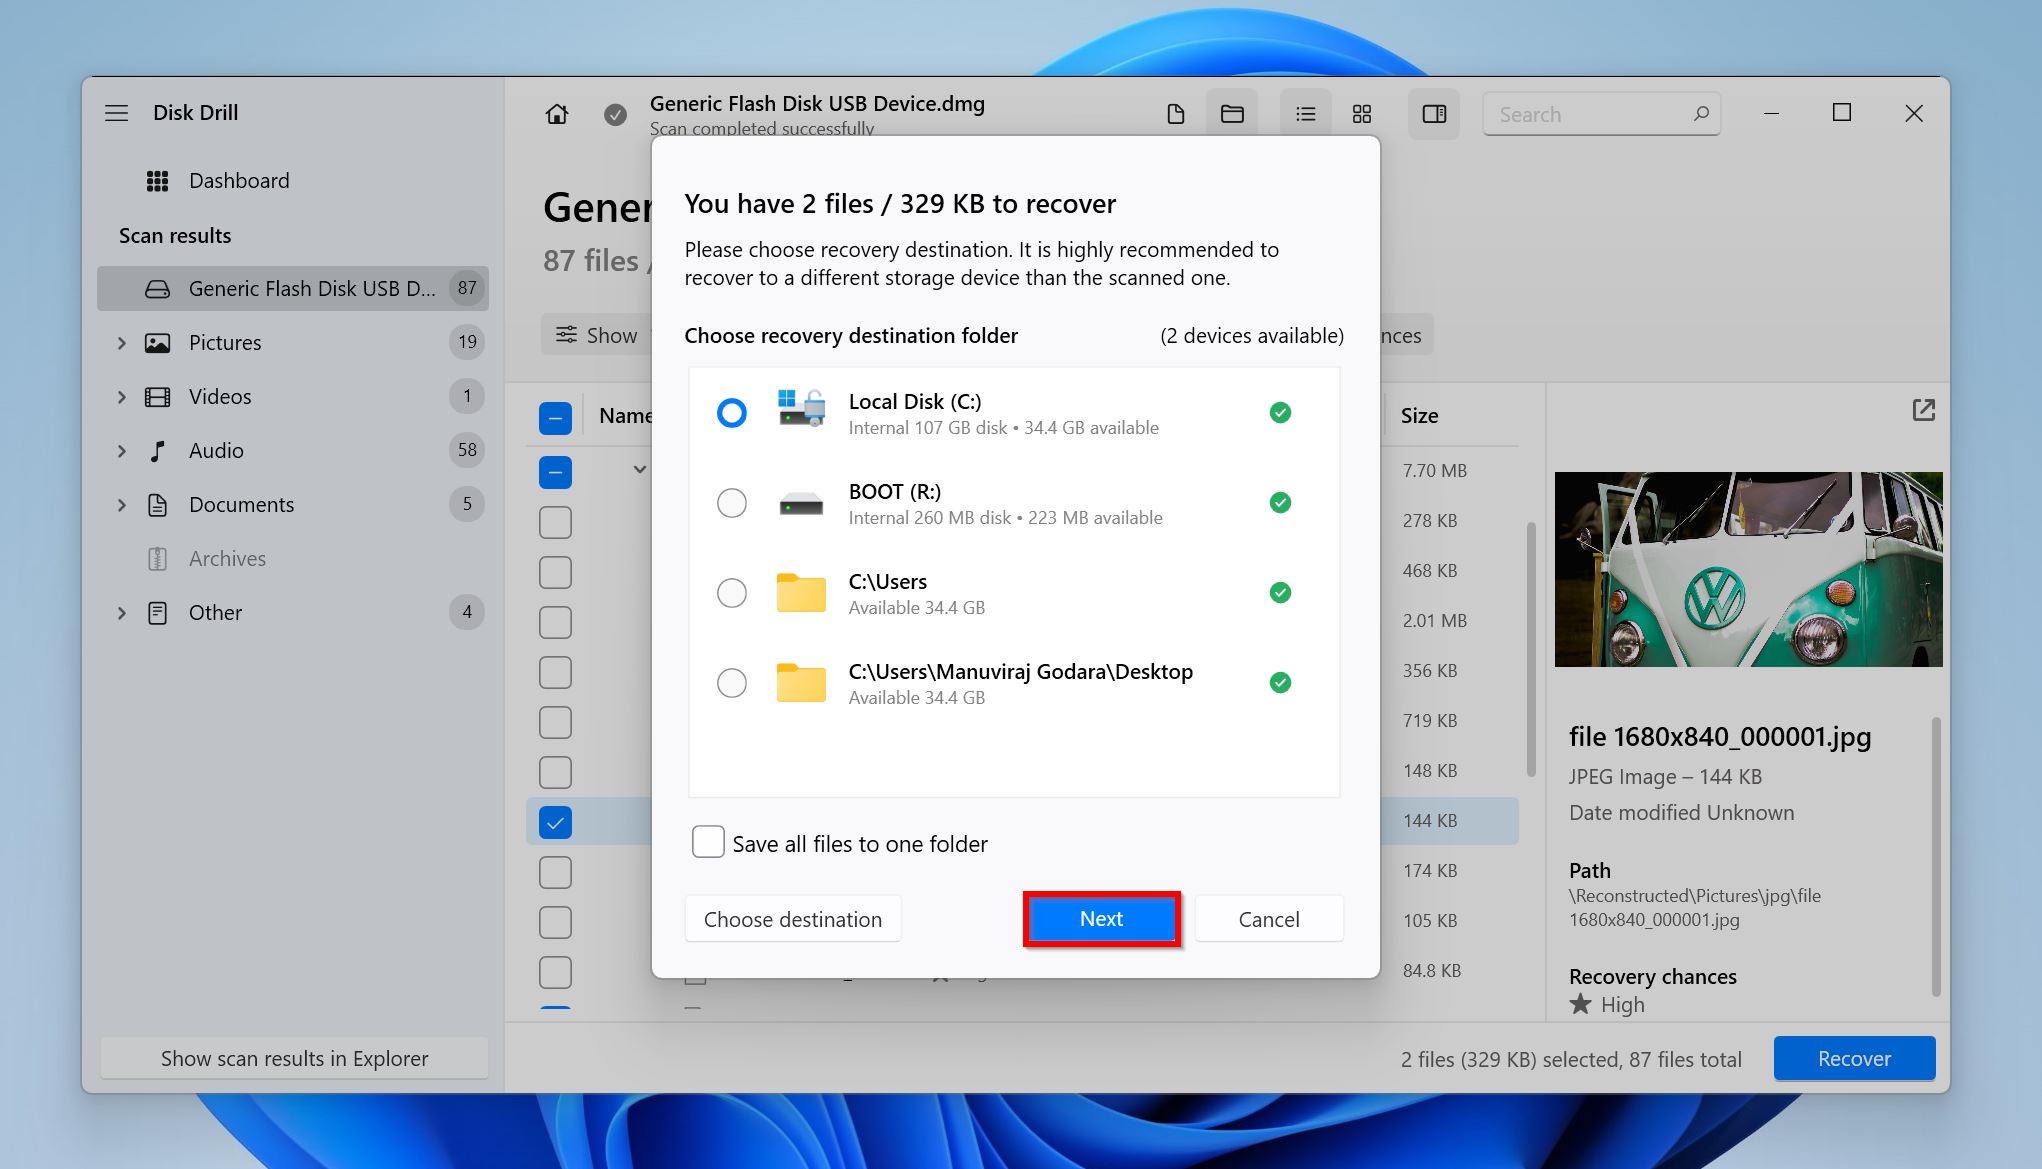The height and width of the screenshot is (1169, 2042).
Task: Click Cancel to dismiss dialog
Action: coord(1268,918)
